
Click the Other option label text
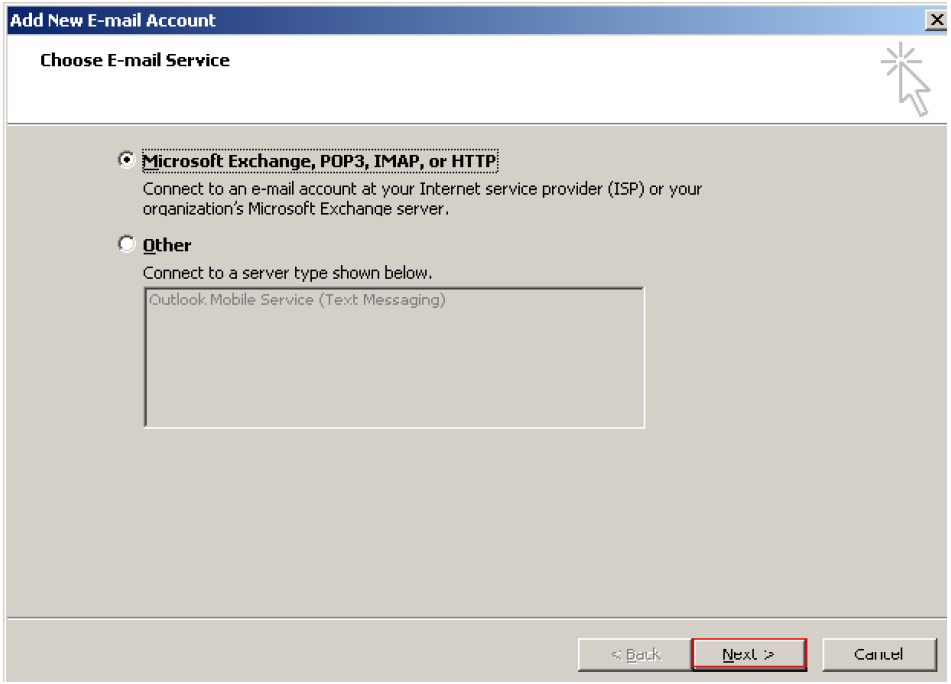click(166, 245)
